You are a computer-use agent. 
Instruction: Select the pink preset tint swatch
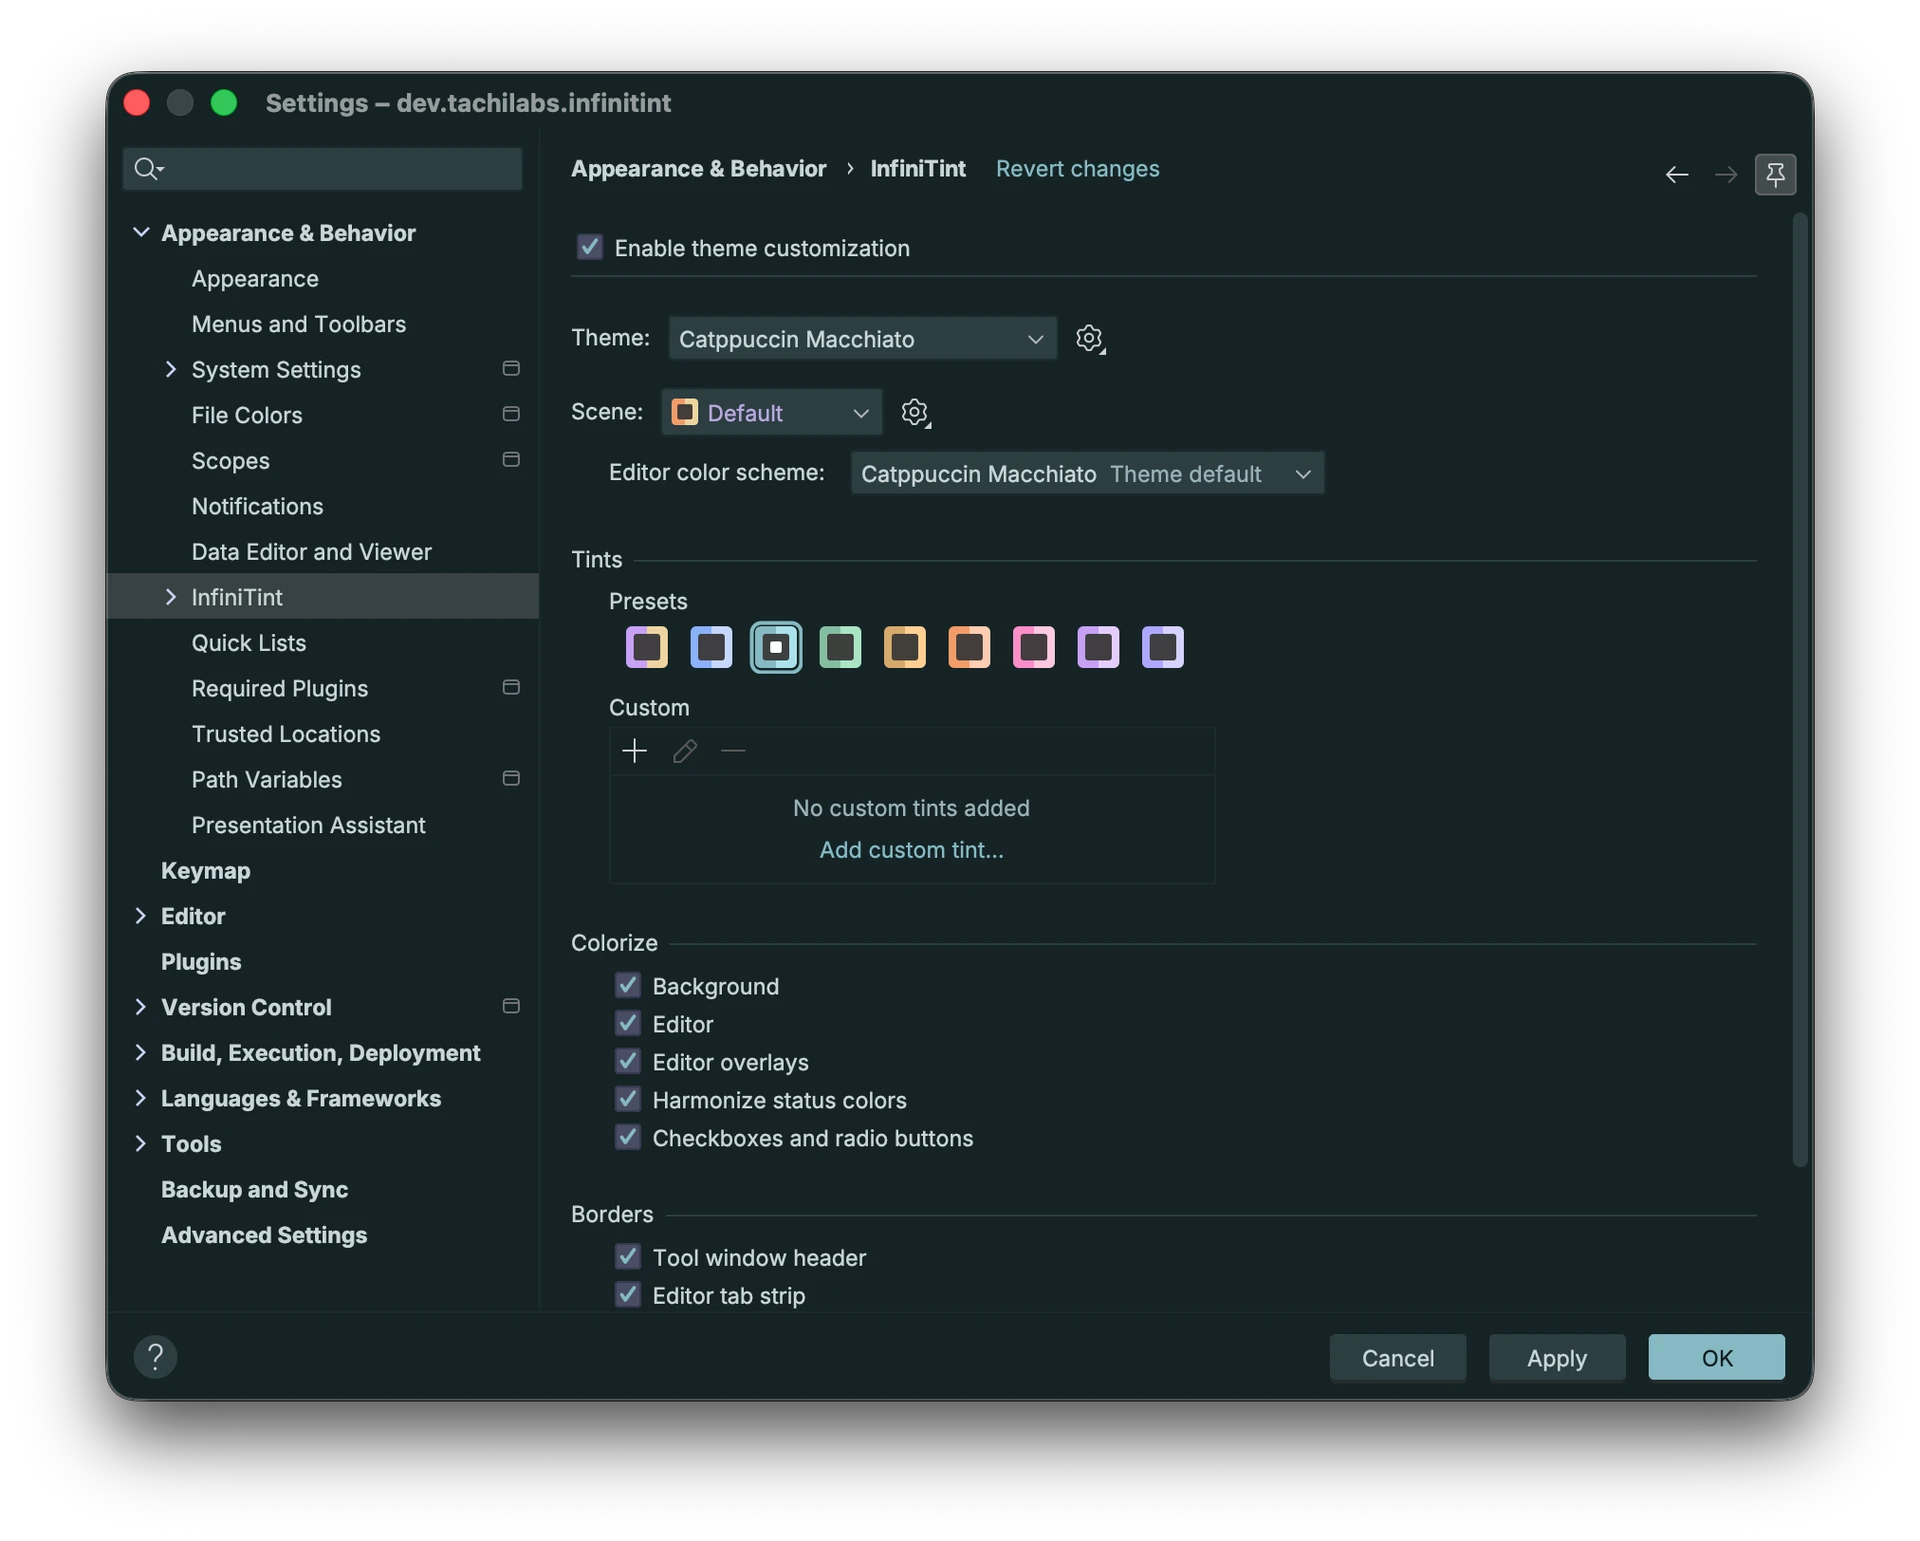pos(1033,647)
